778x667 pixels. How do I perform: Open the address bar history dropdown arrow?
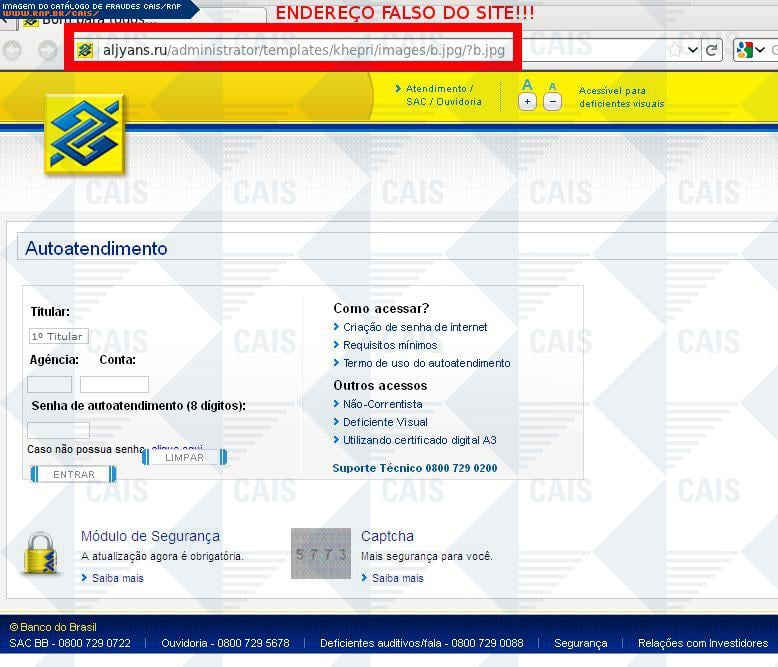(x=693, y=50)
